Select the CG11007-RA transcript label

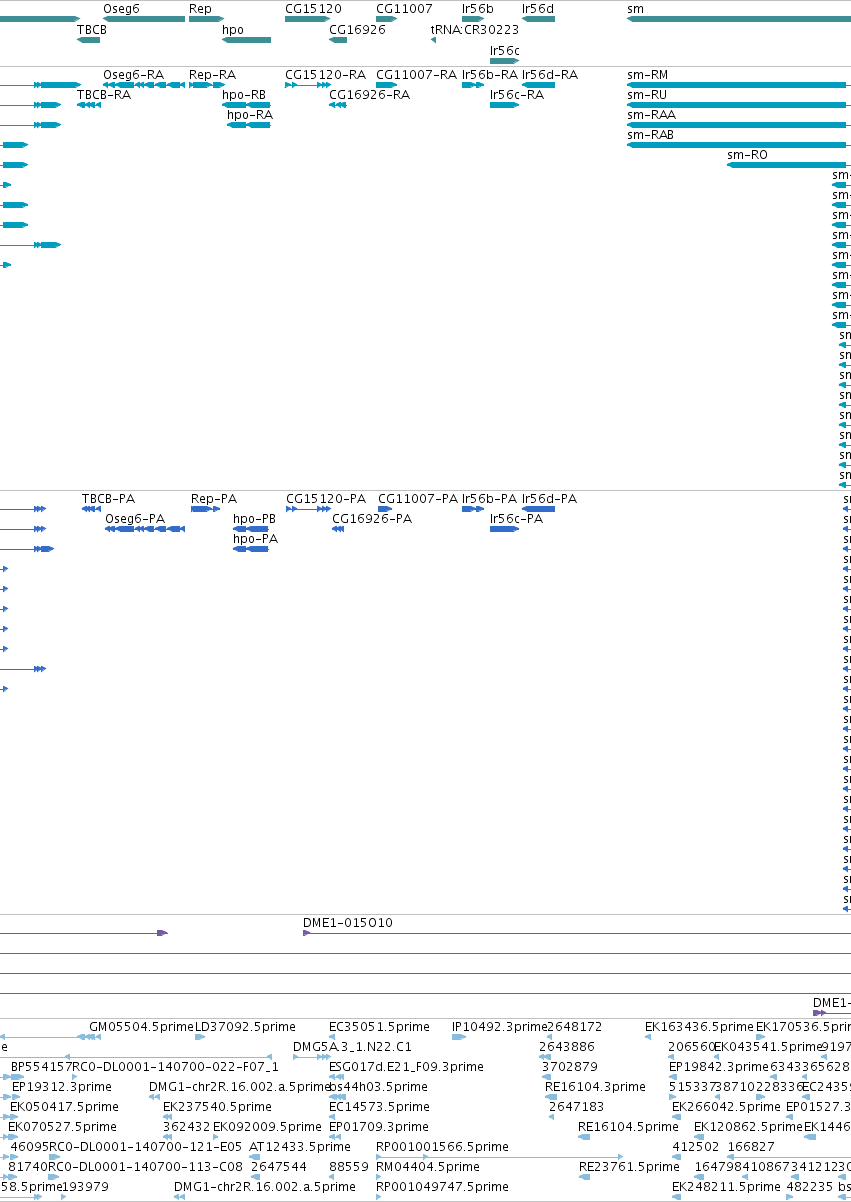tap(416, 75)
